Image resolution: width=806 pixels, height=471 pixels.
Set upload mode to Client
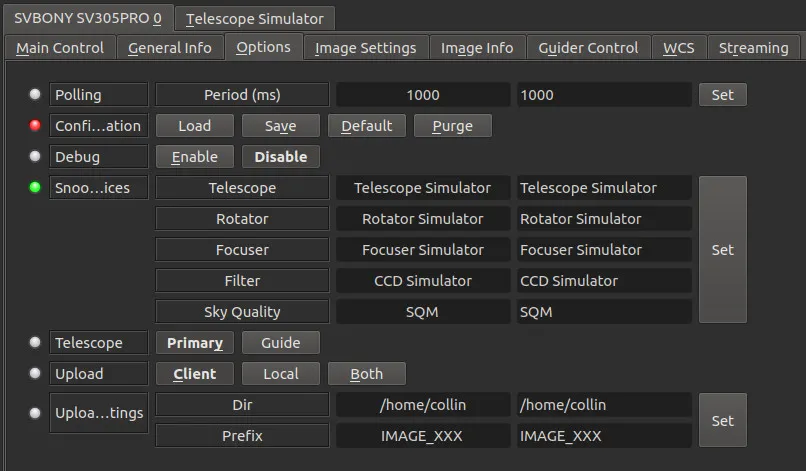195,374
